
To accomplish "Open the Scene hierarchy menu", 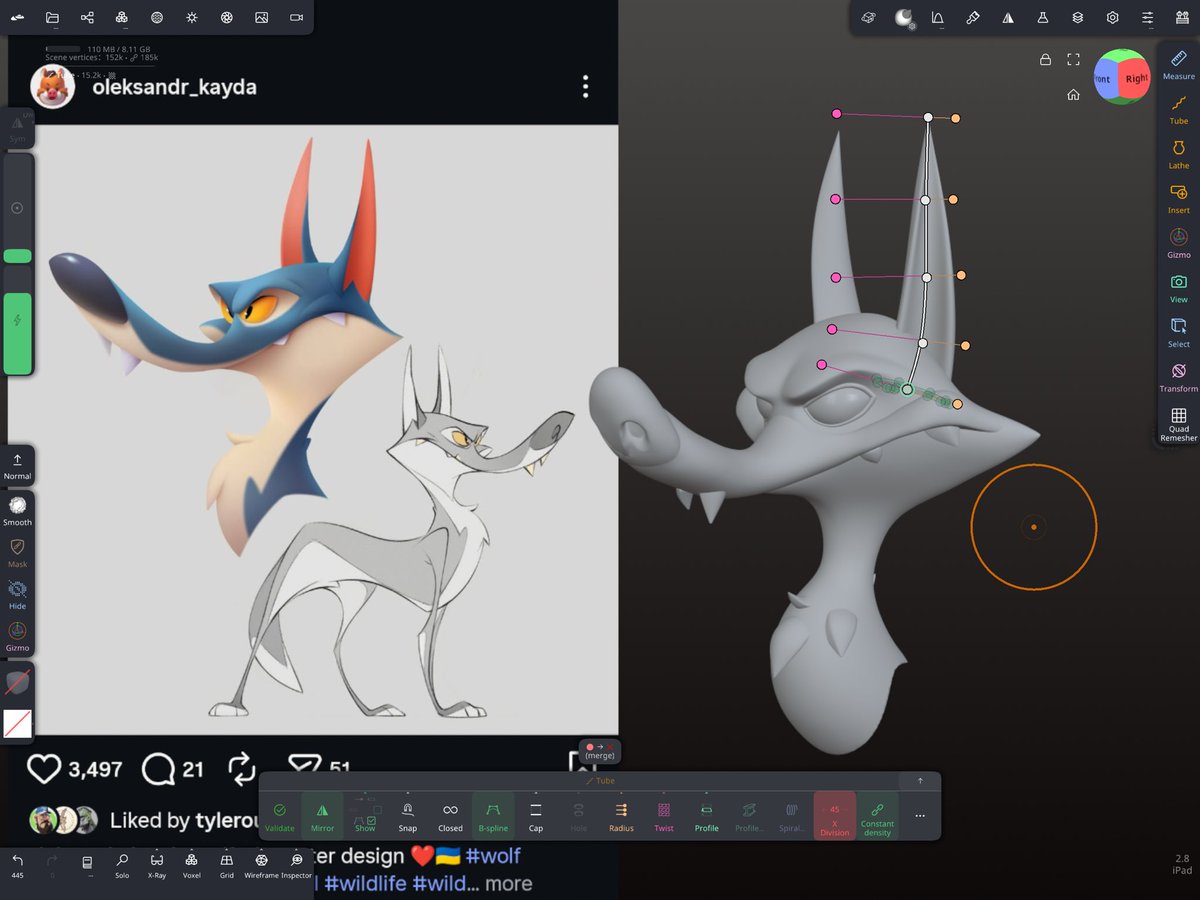I will (x=87, y=18).
